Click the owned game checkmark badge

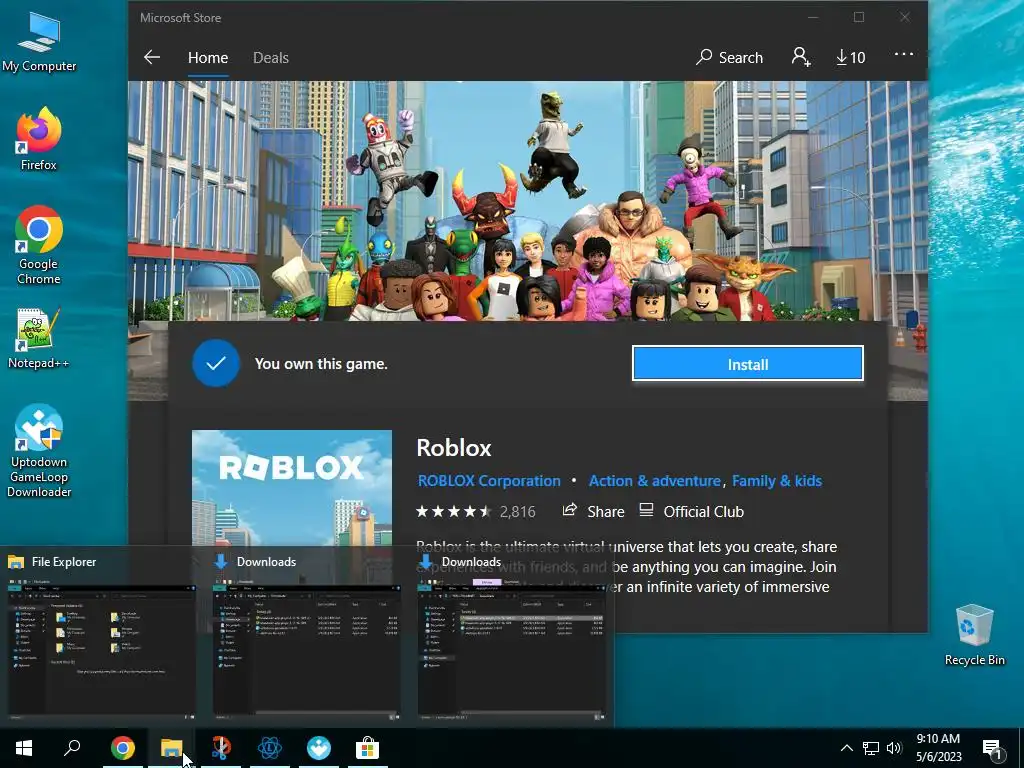pyautogui.click(x=216, y=363)
